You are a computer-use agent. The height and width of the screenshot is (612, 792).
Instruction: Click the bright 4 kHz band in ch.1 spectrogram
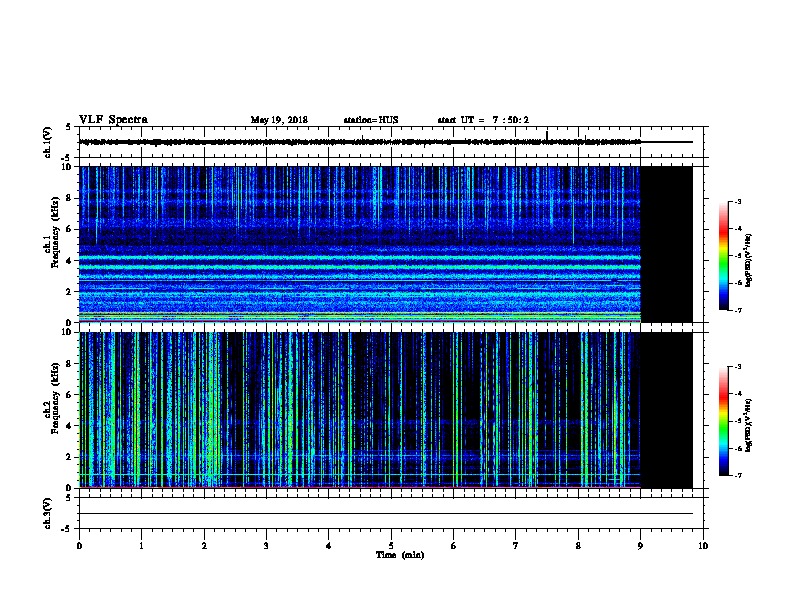pos(360,258)
